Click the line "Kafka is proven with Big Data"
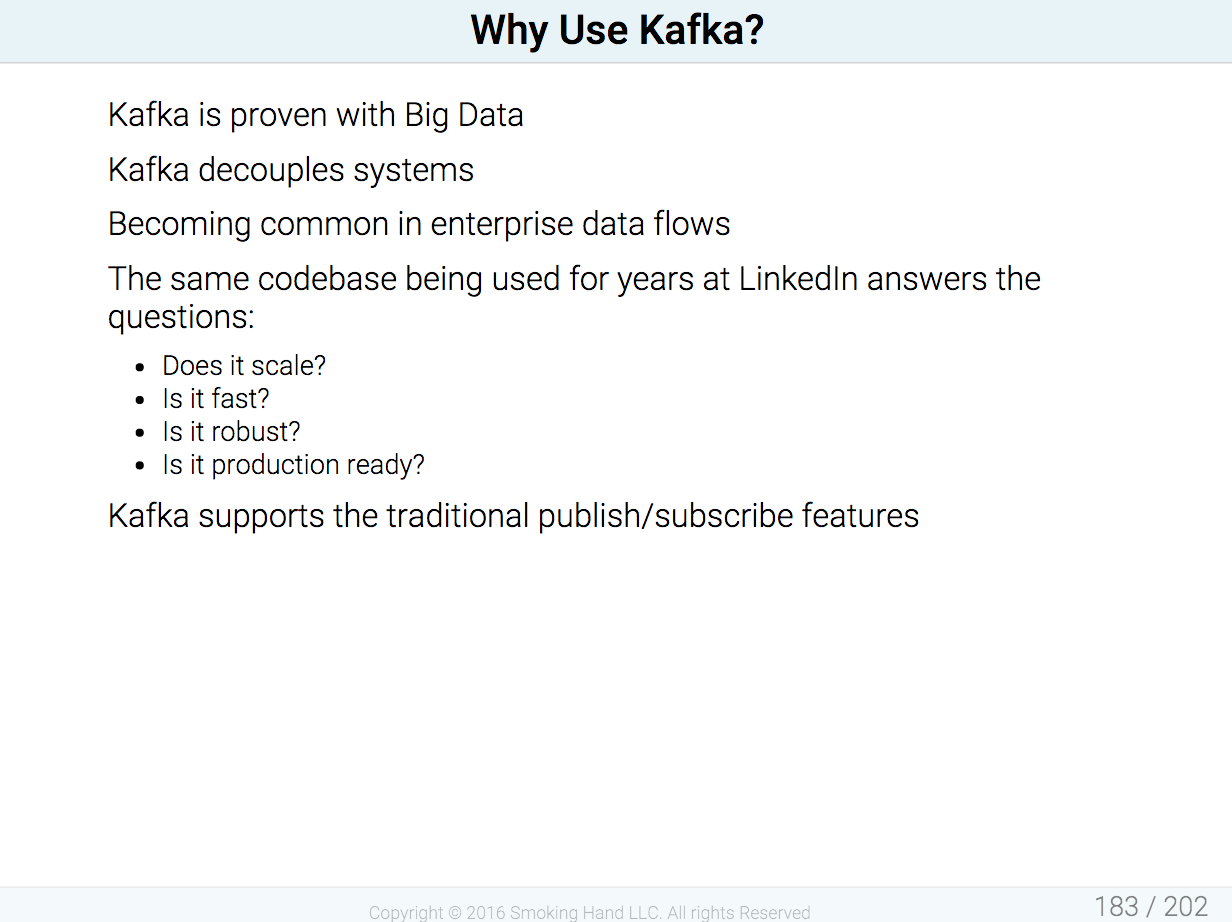Screen dimensions: 1232x922 [x=316, y=115]
